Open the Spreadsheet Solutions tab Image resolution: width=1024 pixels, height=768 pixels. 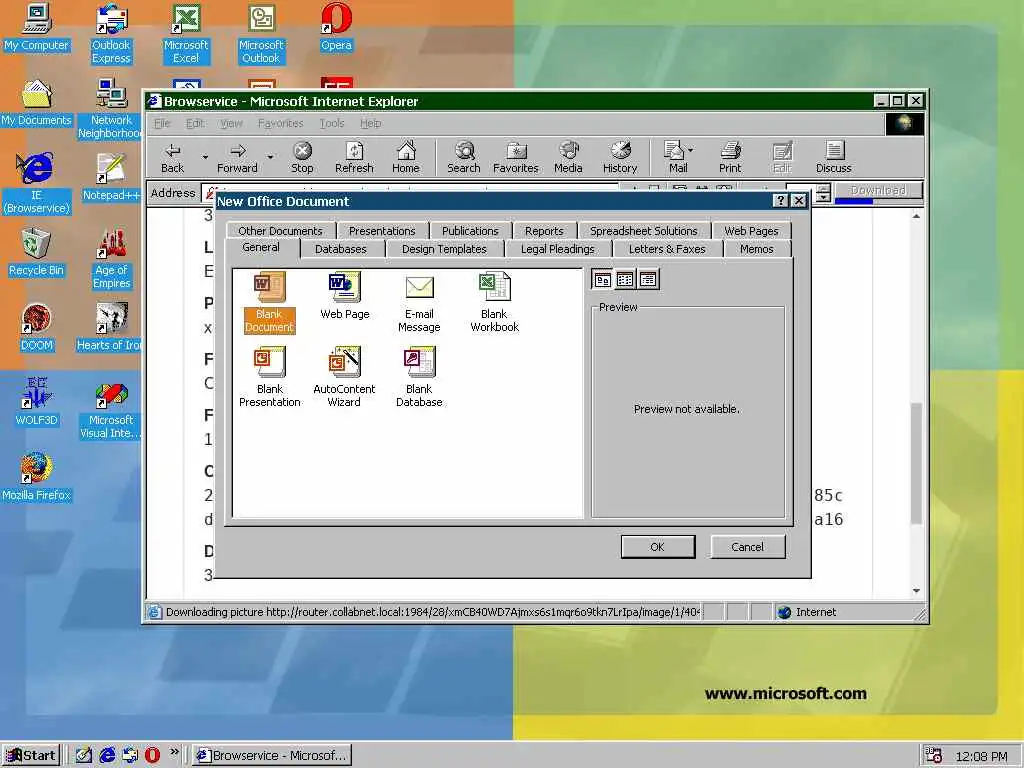tap(644, 231)
